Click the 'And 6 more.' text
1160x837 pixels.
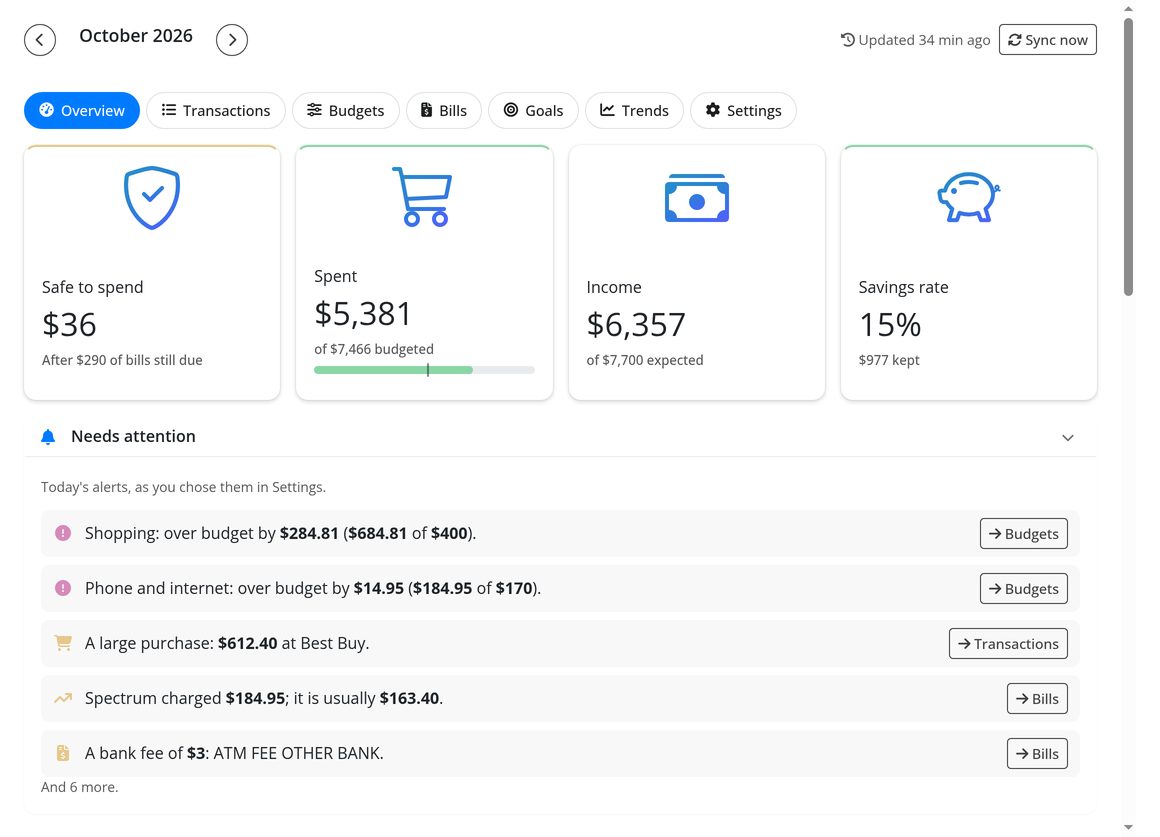click(79, 787)
